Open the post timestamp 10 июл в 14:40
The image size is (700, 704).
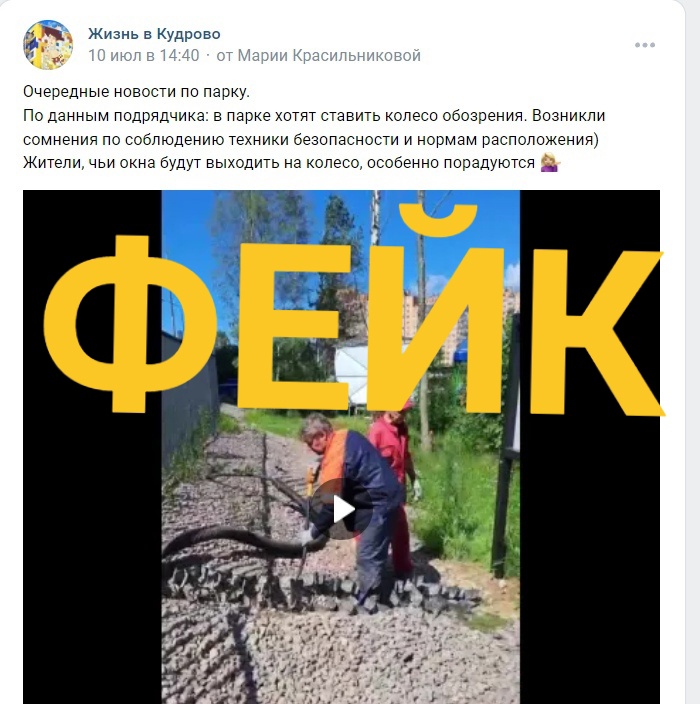(x=144, y=56)
